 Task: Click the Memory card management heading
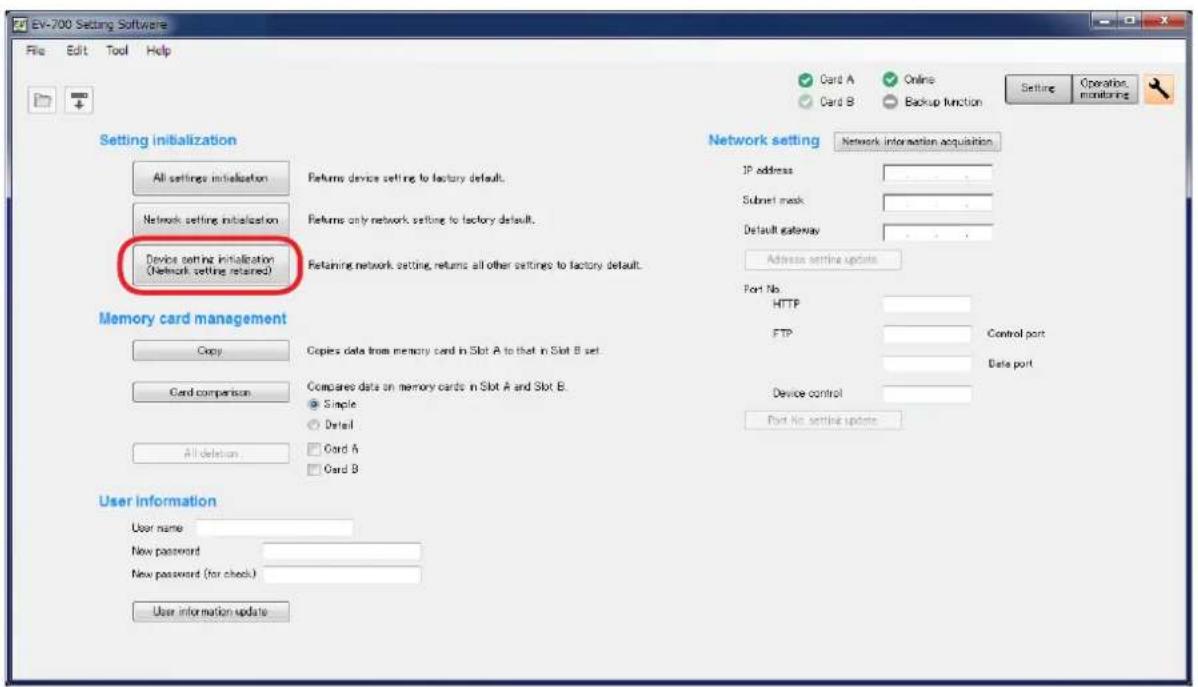tap(193, 319)
